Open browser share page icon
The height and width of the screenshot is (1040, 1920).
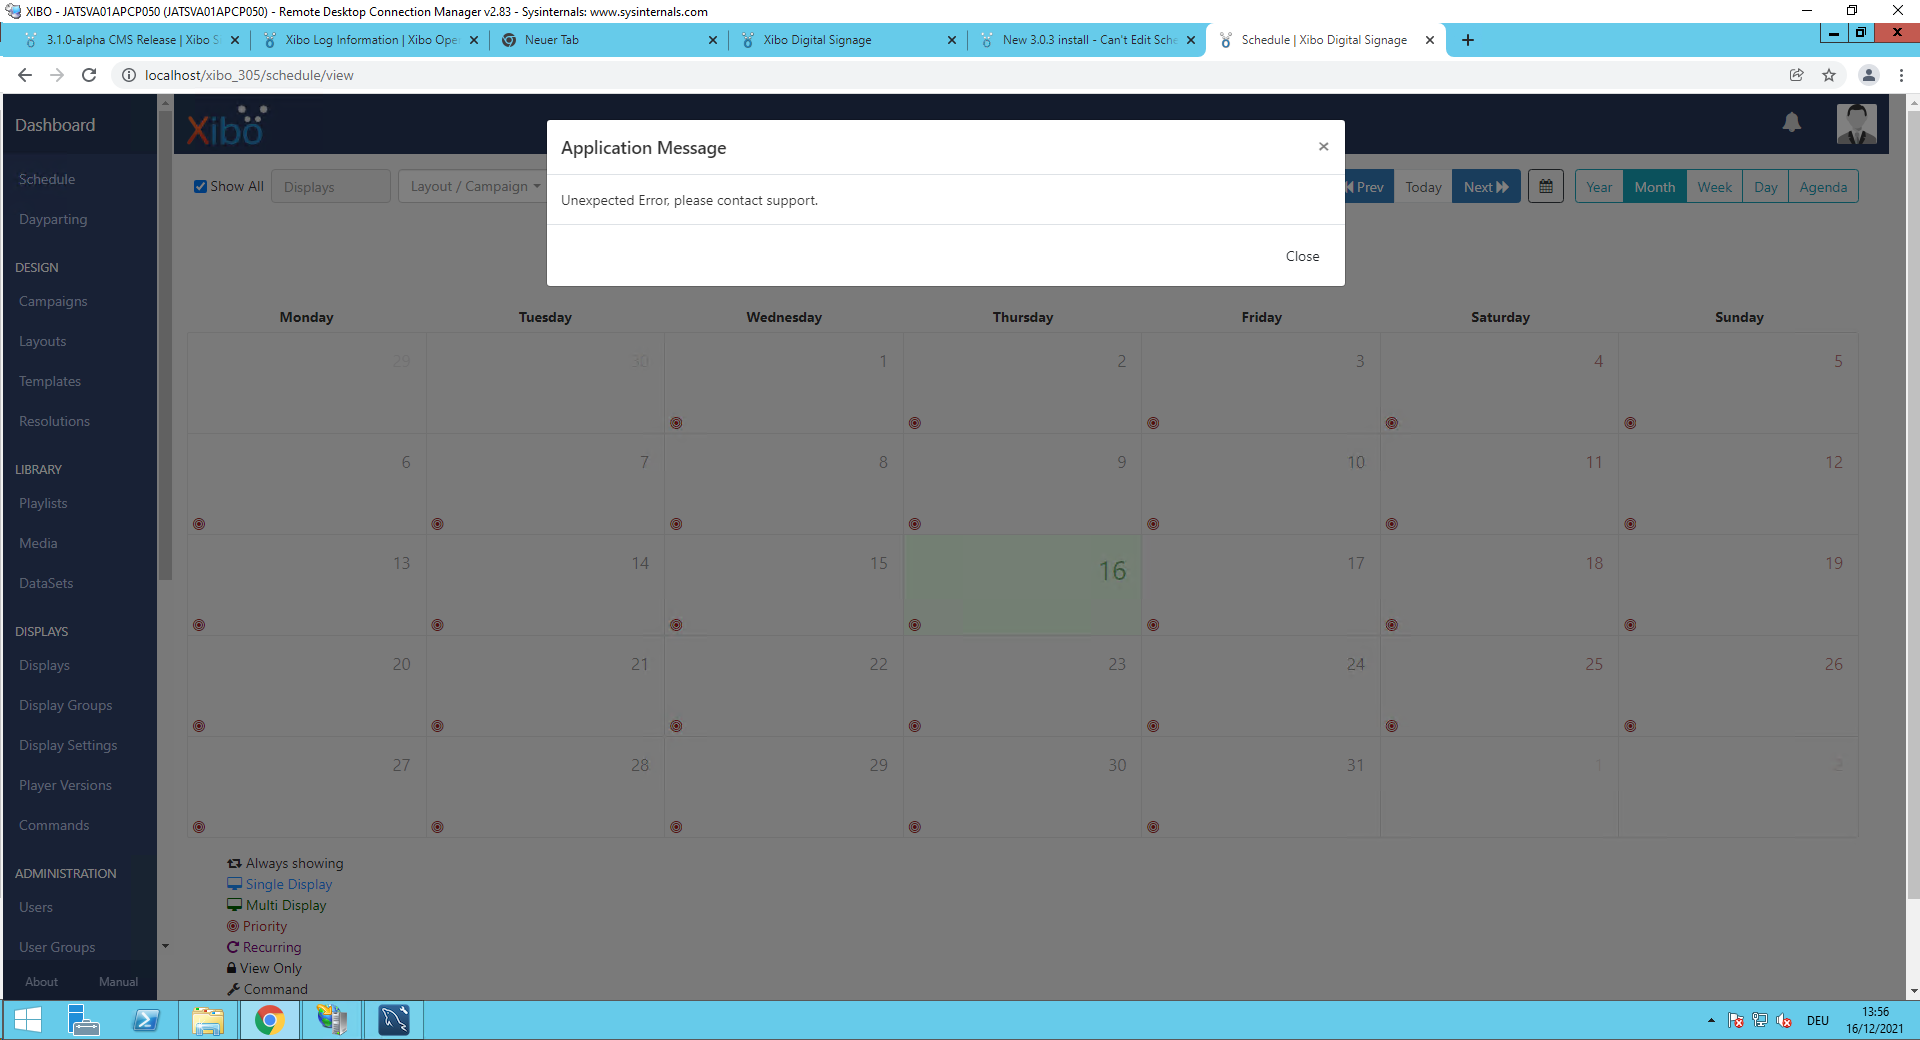(x=1796, y=75)
